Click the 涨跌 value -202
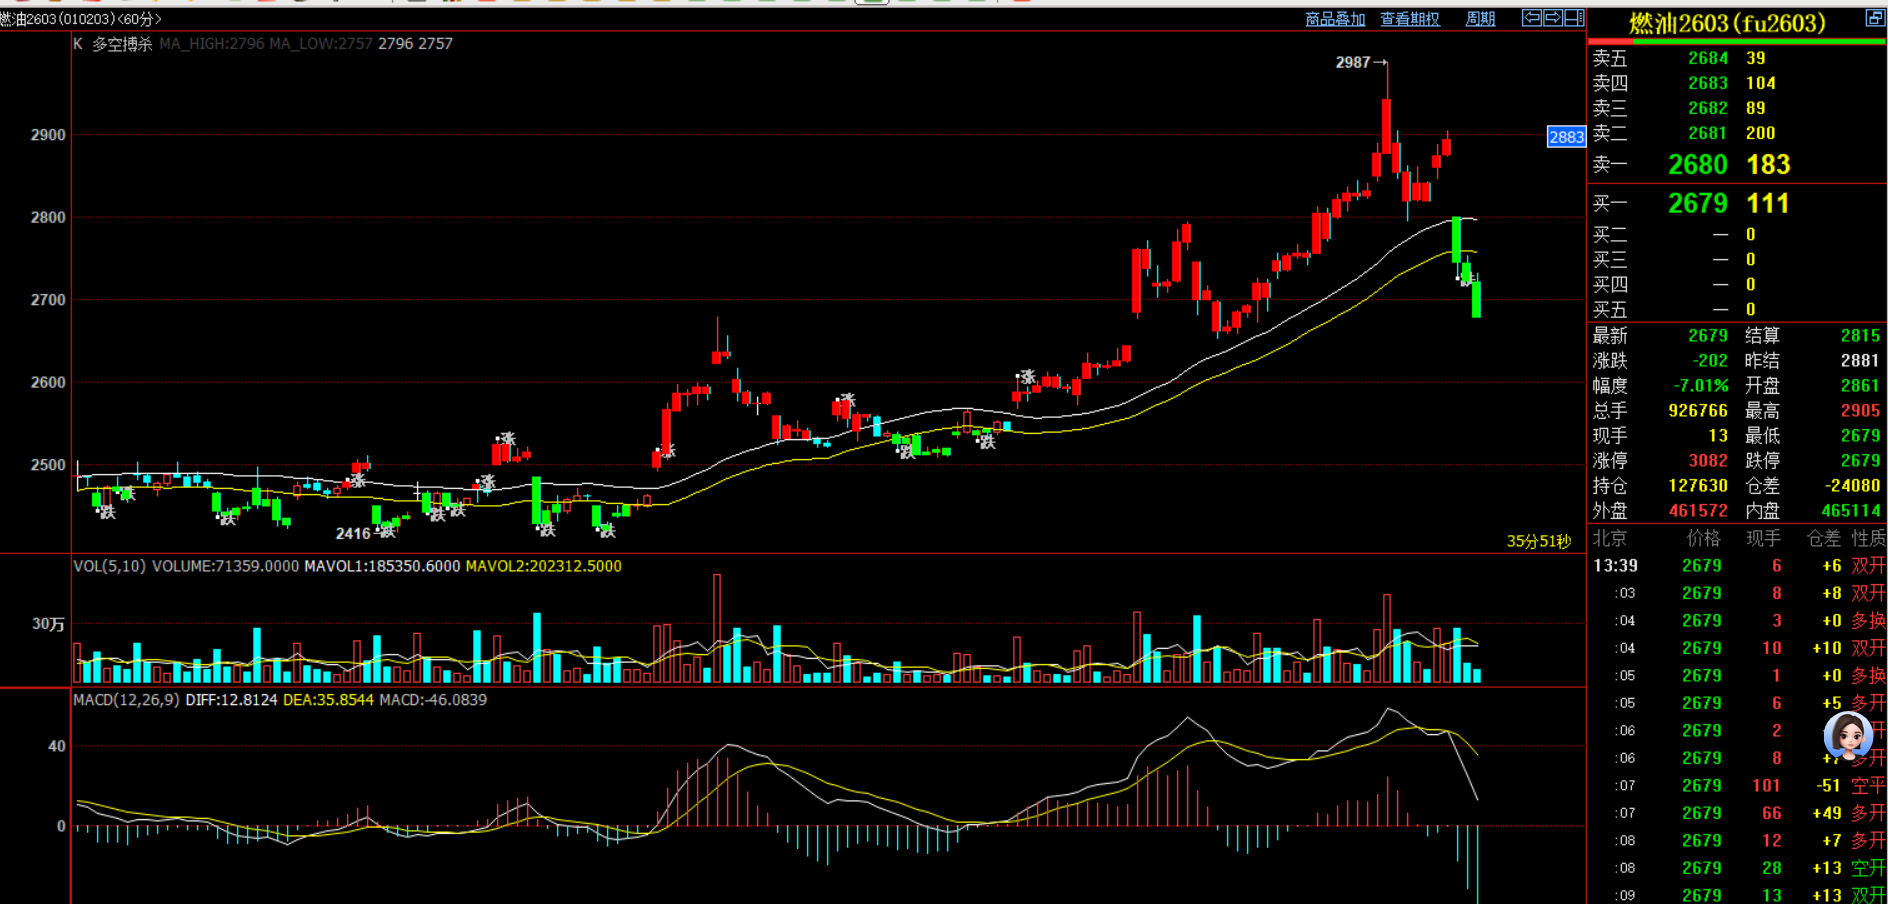1888x904 pixels. coord(1710,361)
